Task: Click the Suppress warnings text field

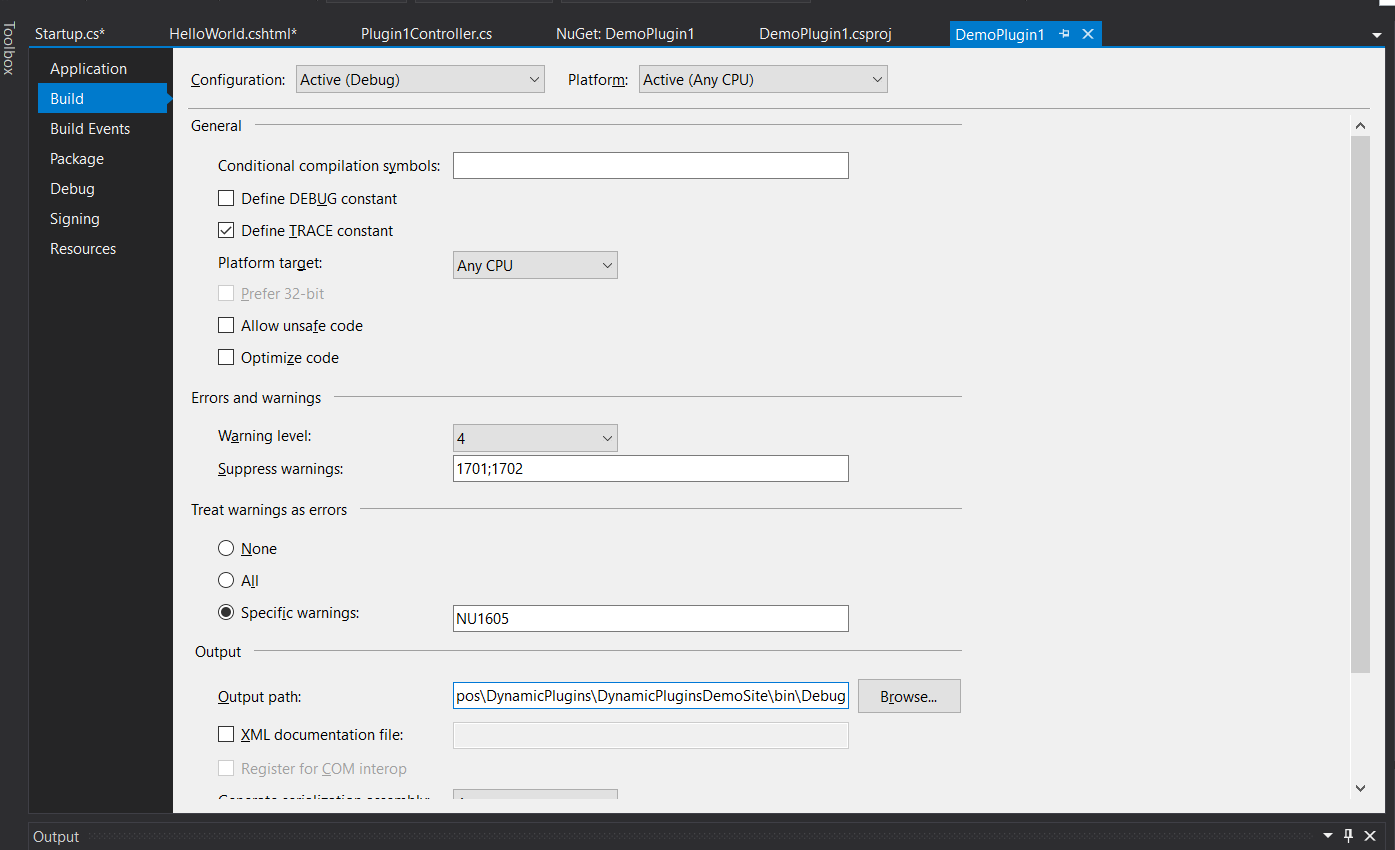Action: click(x=650, y=468)
